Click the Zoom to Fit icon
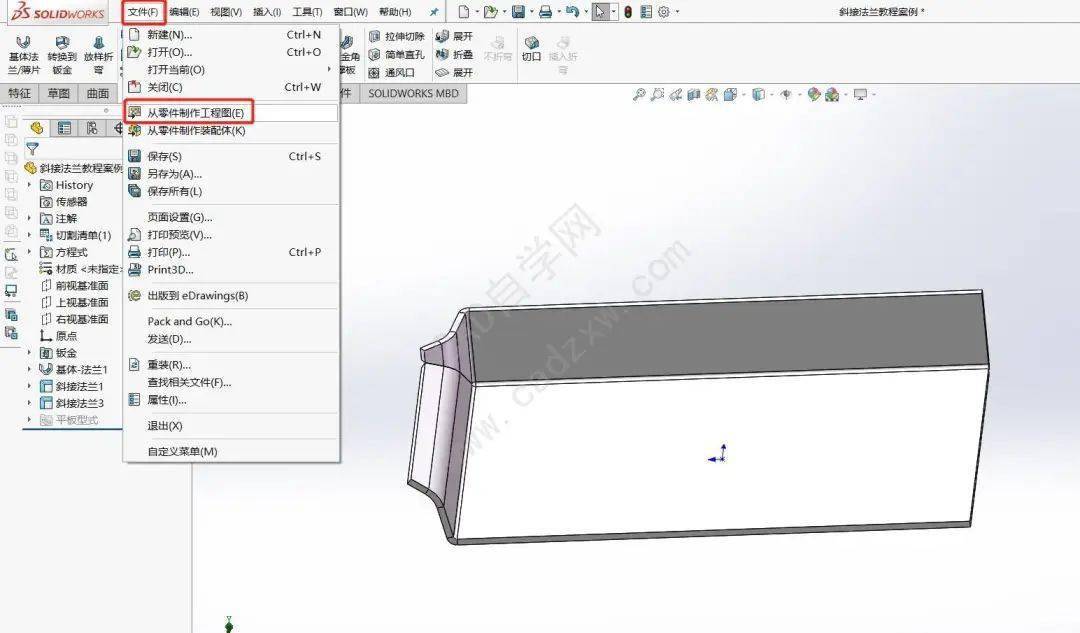The width and height of the screenshot is (1080, 633). (638, 93)
